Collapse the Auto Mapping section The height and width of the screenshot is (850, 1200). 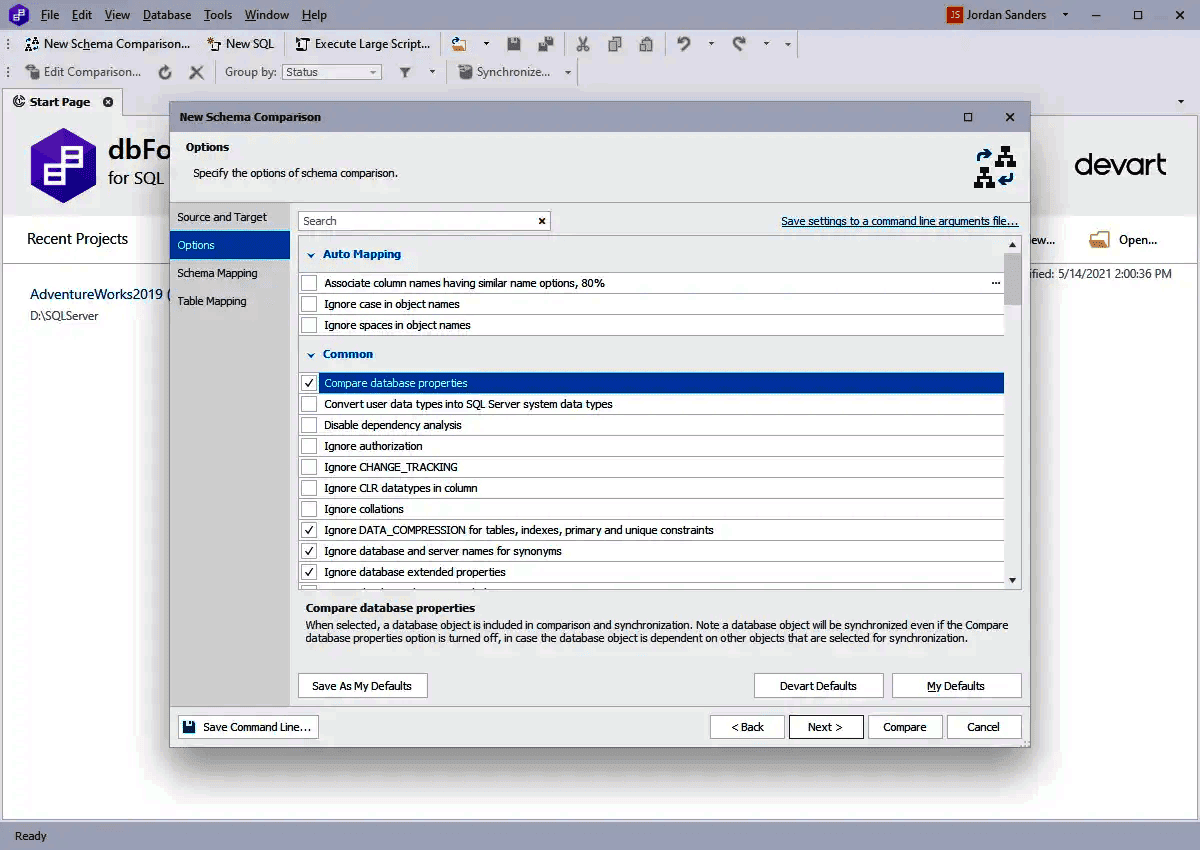click(x=311, y=255)
